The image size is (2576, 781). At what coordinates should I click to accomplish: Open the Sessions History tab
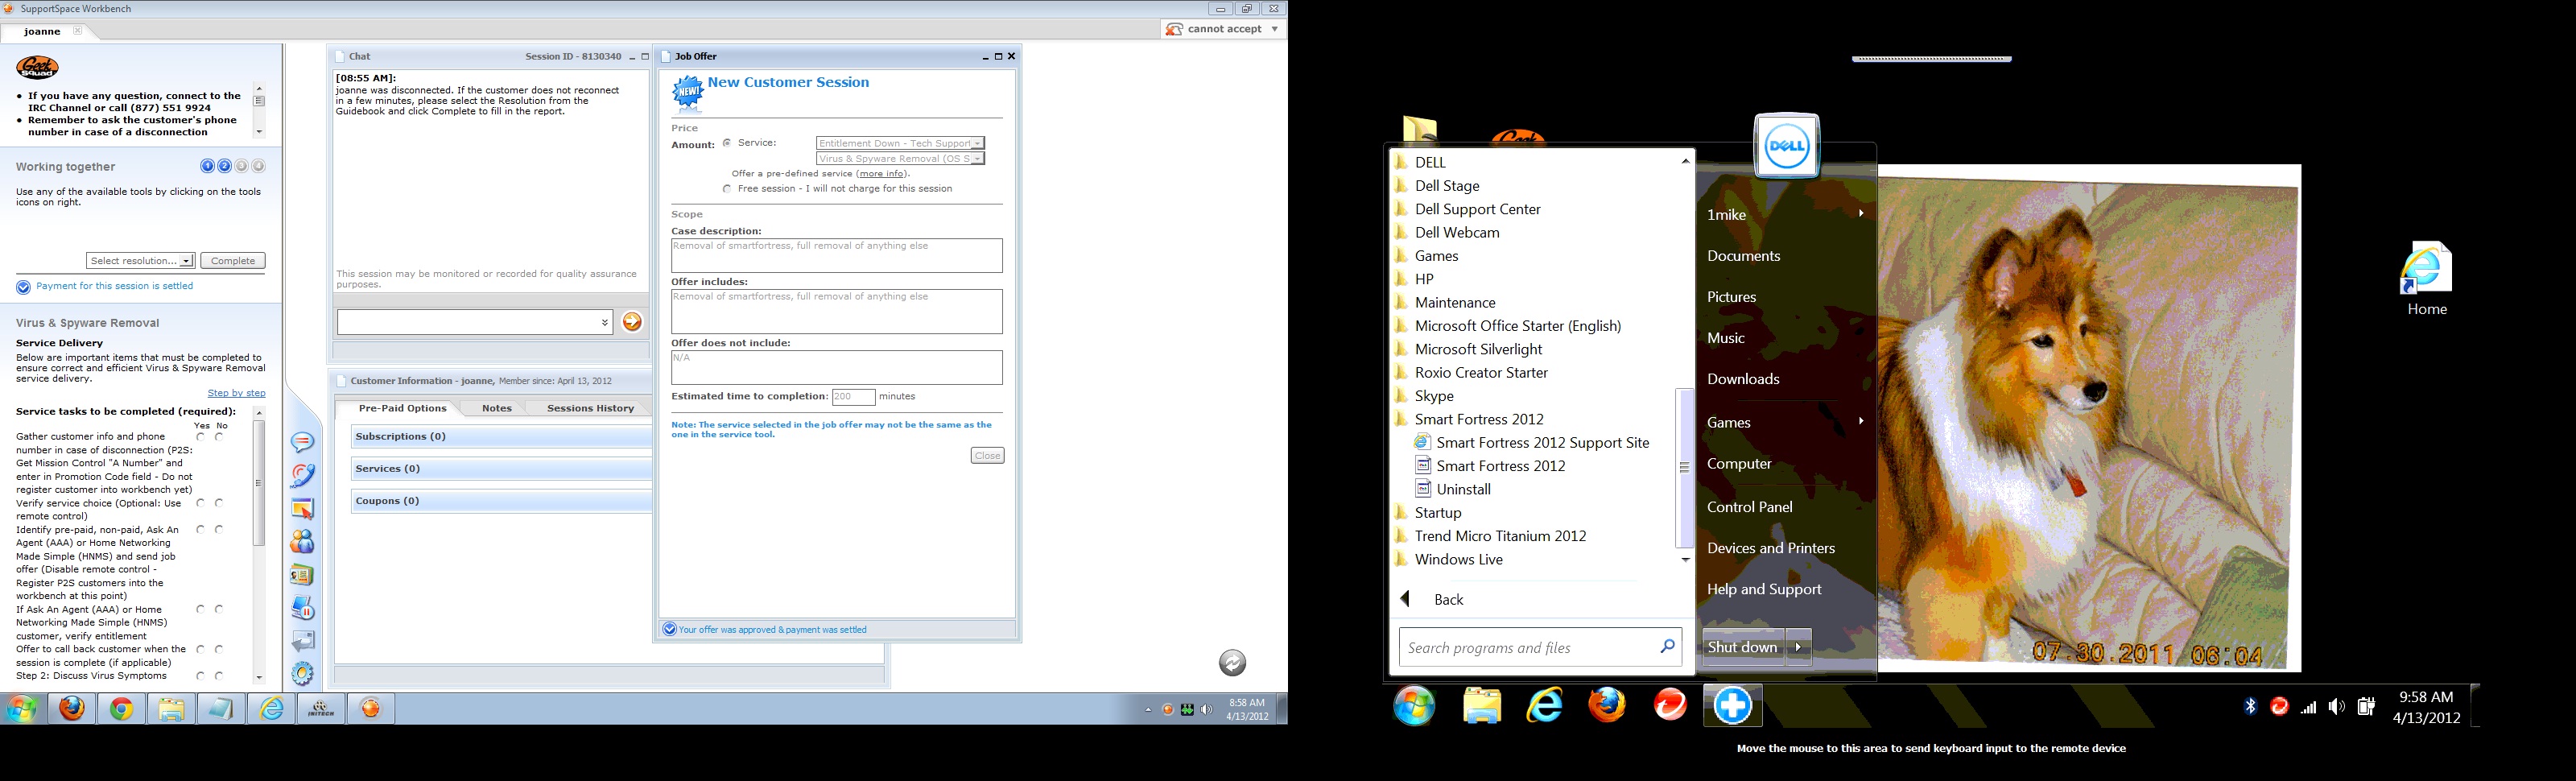pos(590,408)
